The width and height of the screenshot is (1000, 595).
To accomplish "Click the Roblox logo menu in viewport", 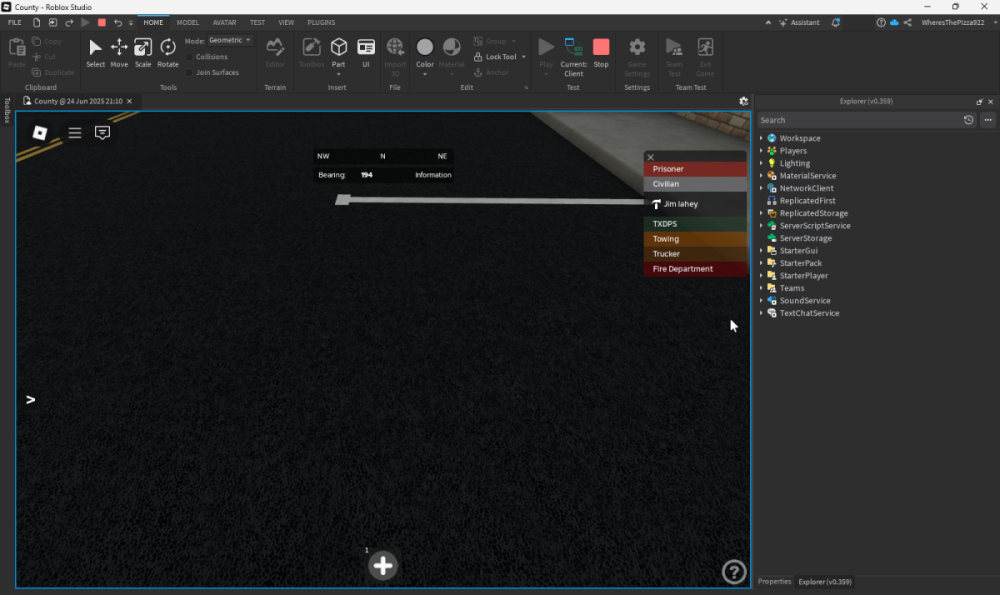I will coord(40,132).
